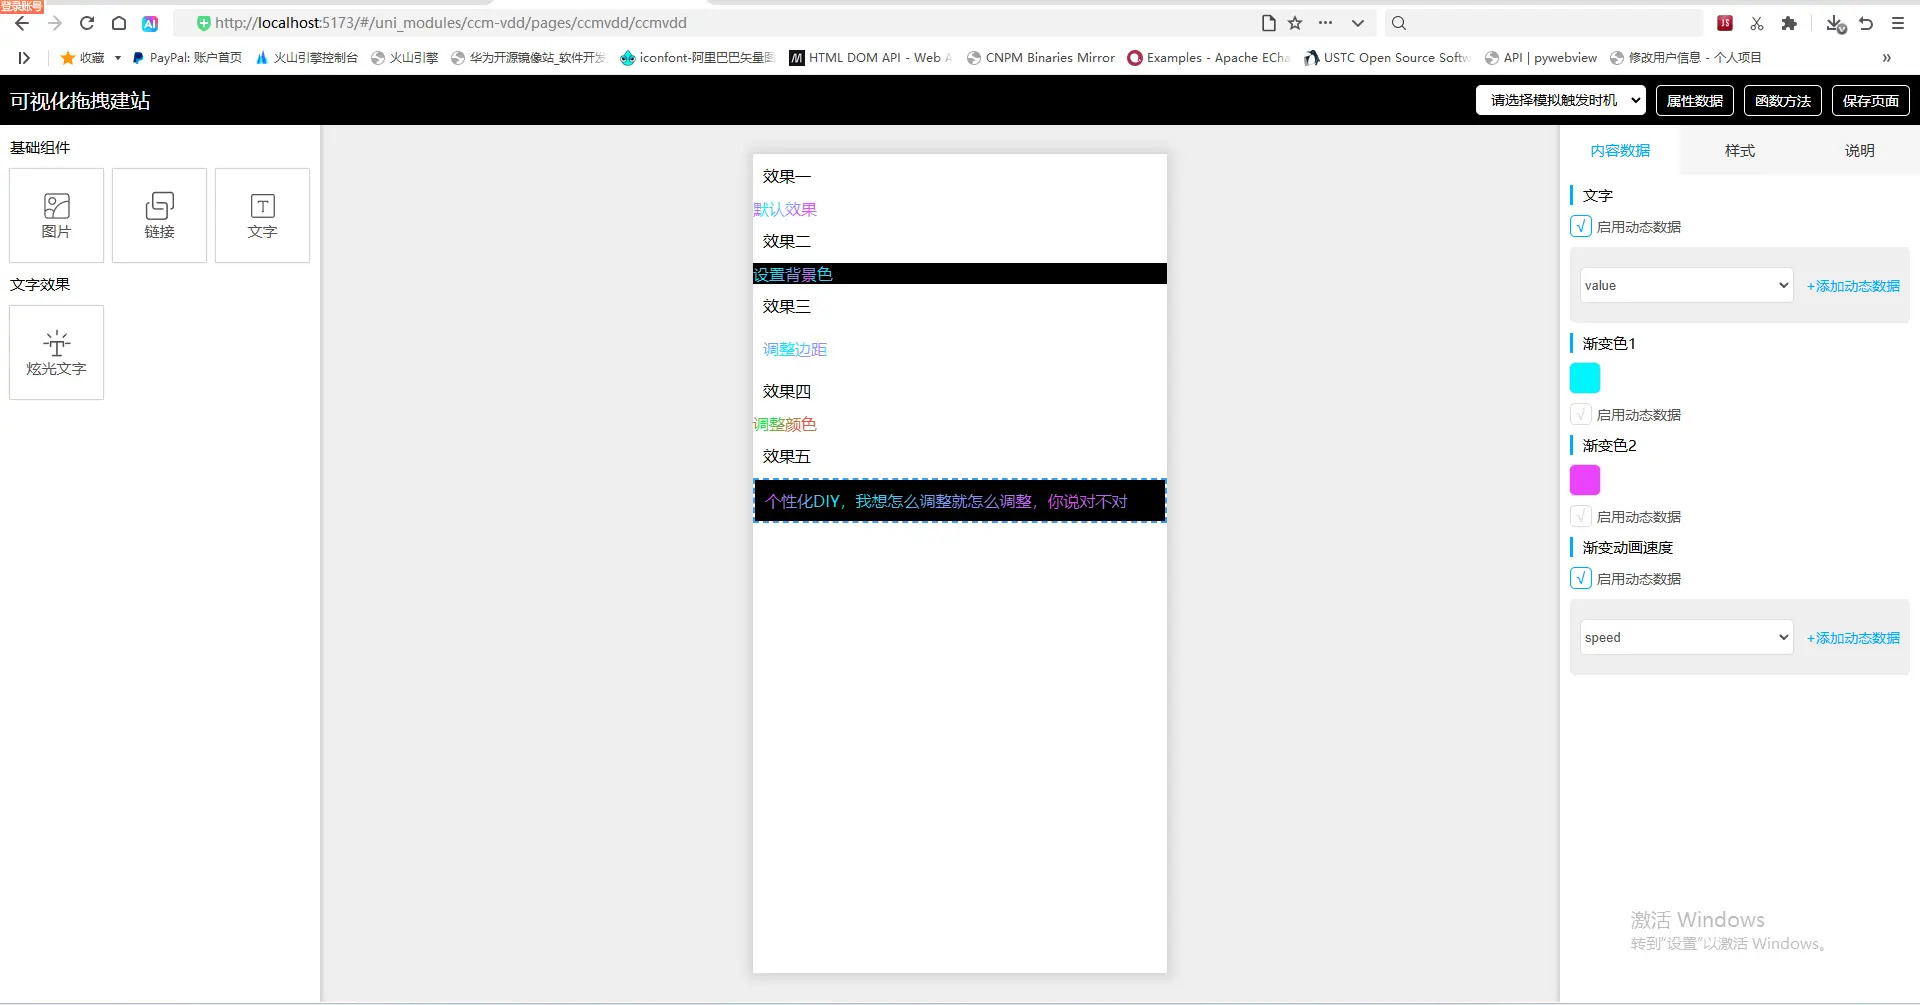Select the 文字 text component
The width and height of the screenshot is (1920, 1005).
point(262,216)
